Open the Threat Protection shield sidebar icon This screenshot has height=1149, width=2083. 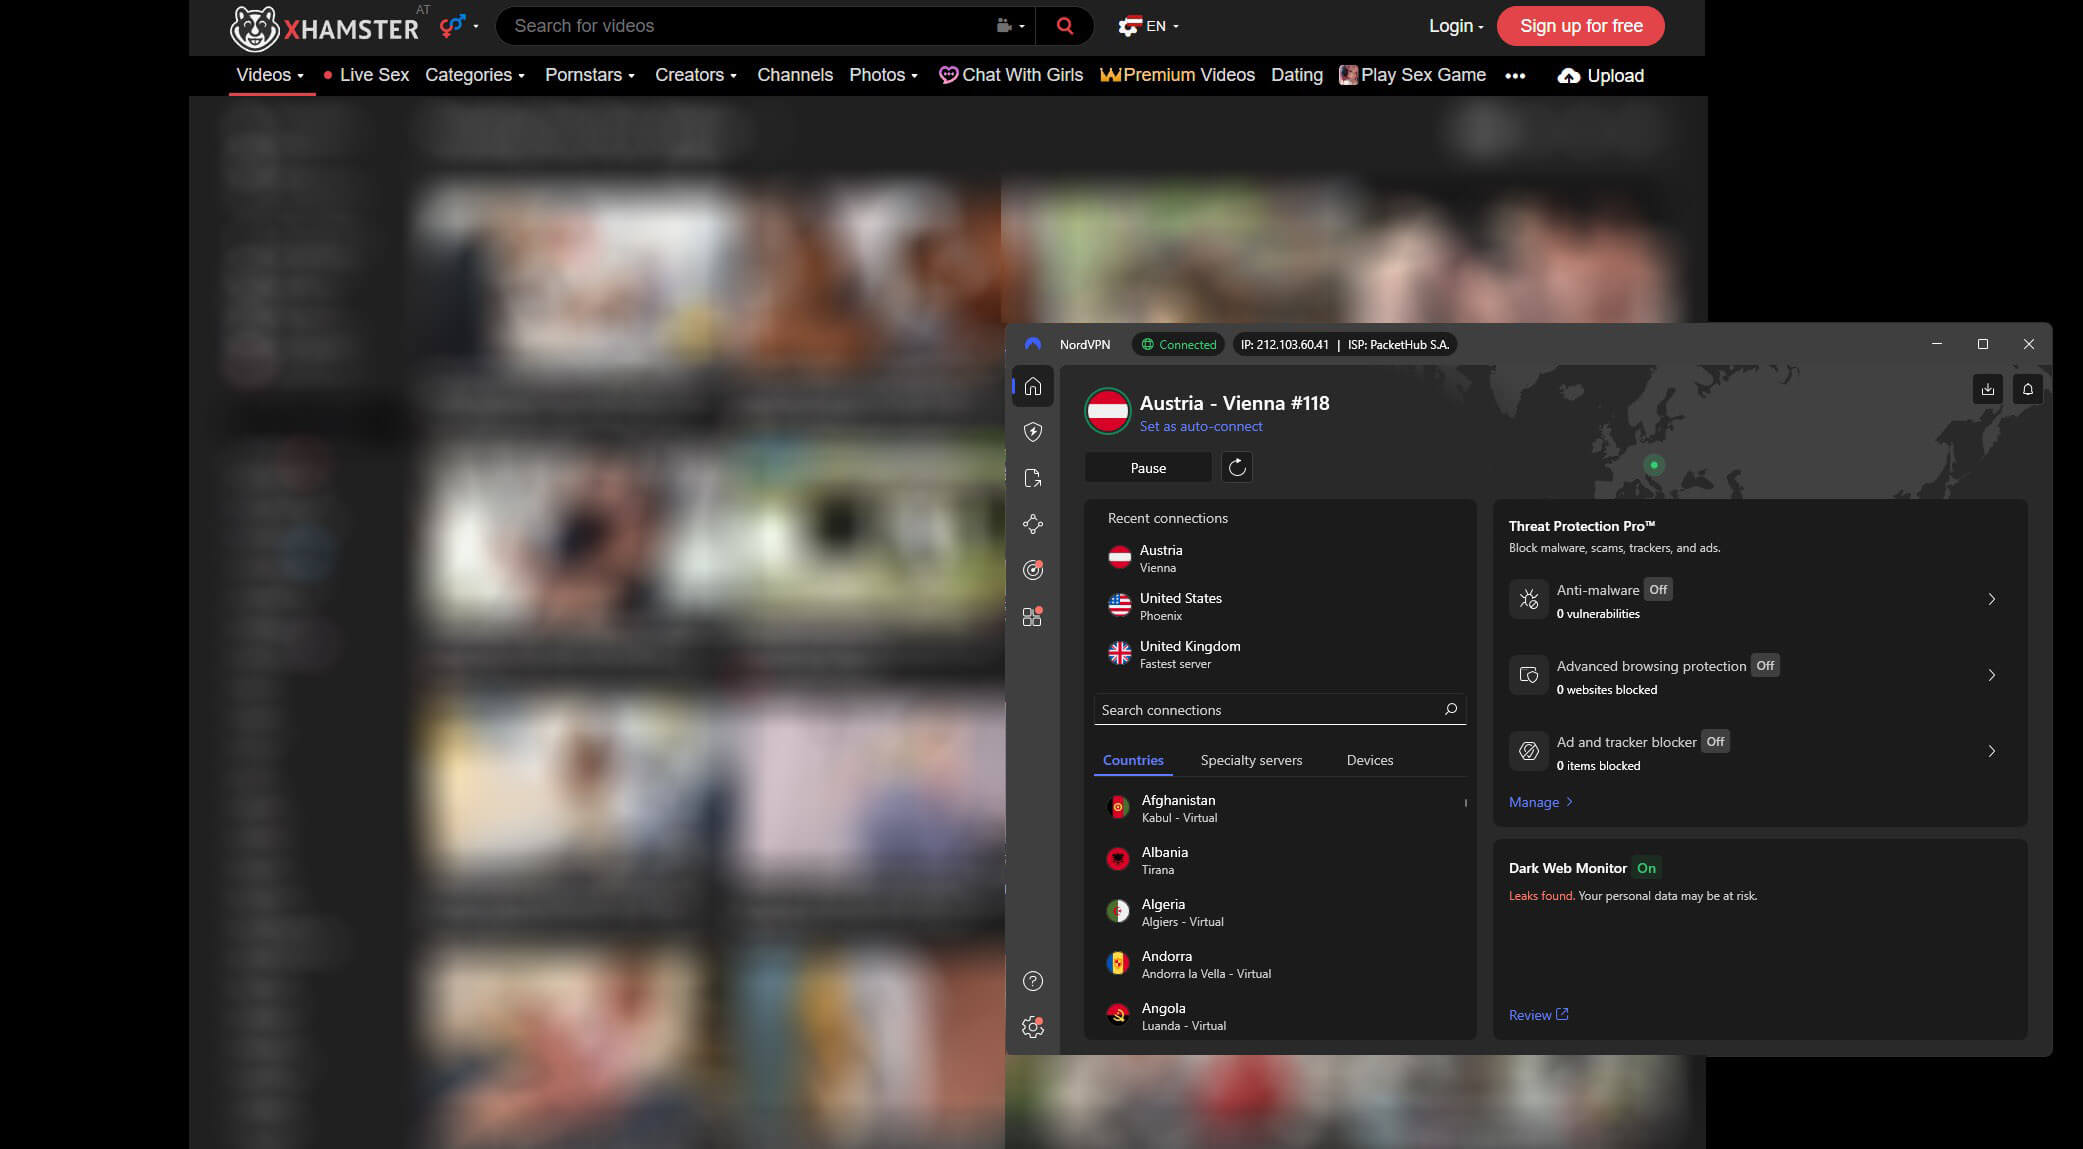click(x=1033, y=432)
